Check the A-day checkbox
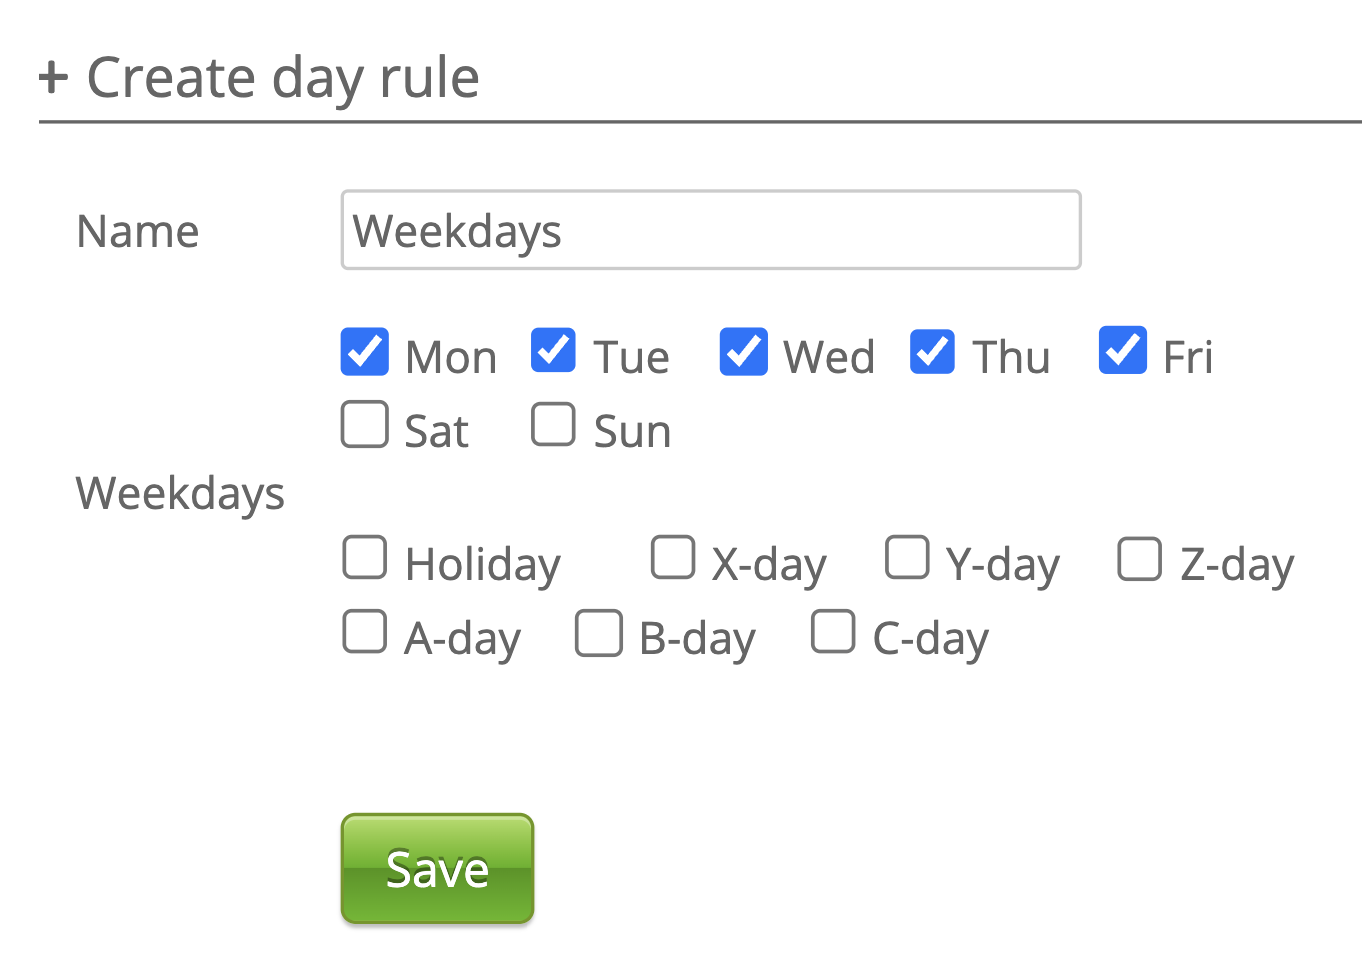The width and height of the screenshot is (1362, 968). 365,632
